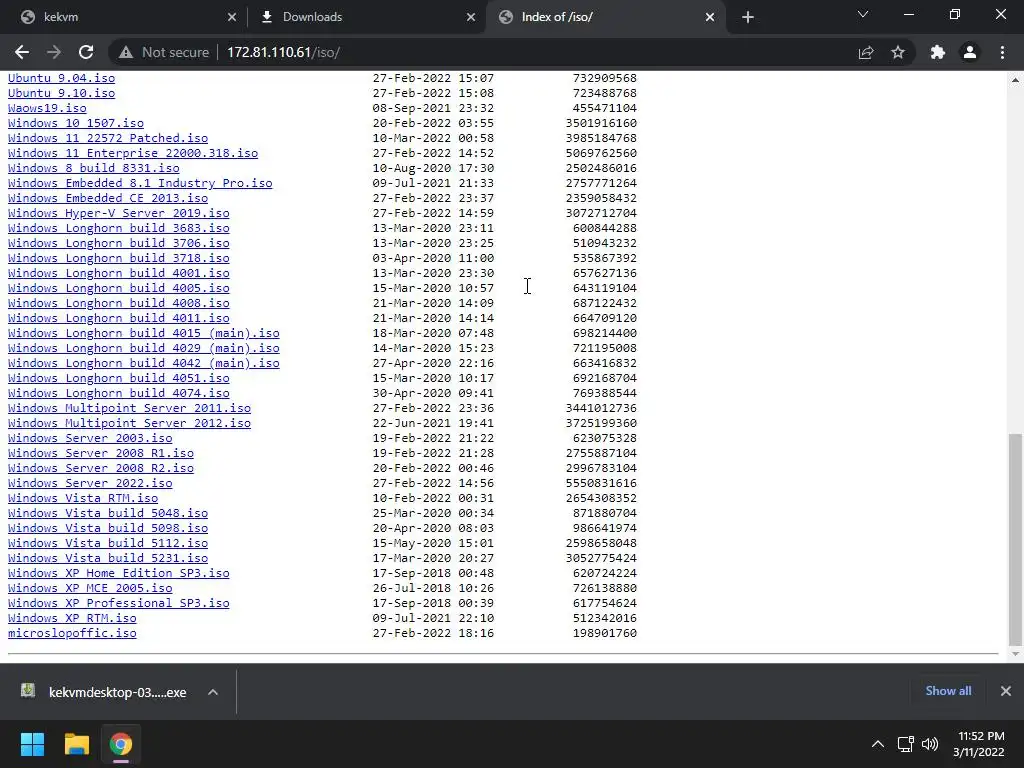Close the Downloads tab
Screen dimensions: 1024x768
tap(471, 17)
